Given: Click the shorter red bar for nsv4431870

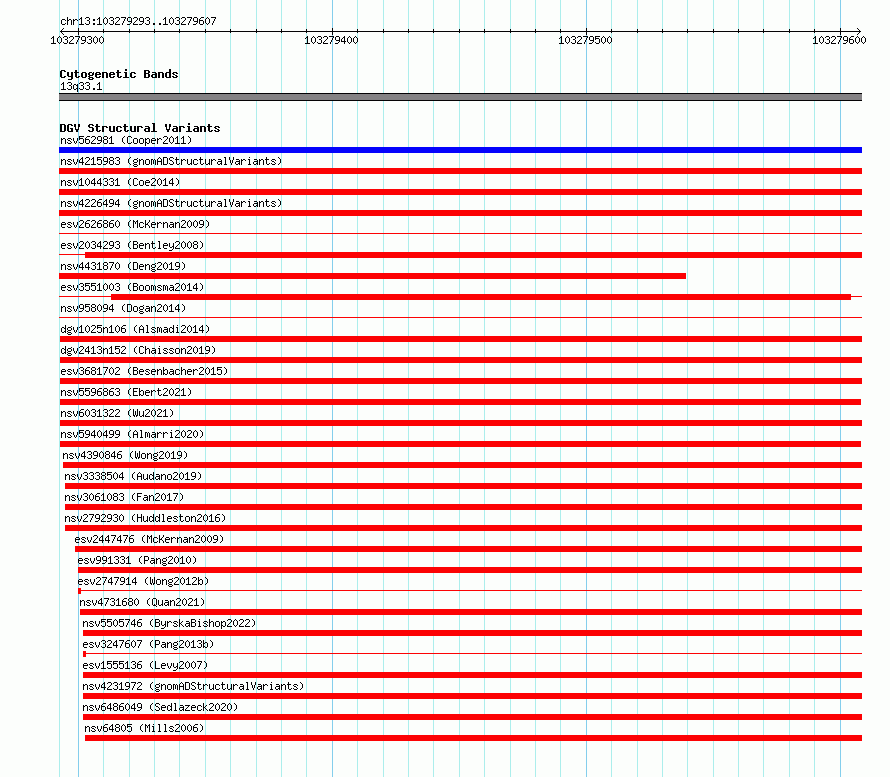Looking at the screenshot, I should pyautogui.click(x=372, y=276).
